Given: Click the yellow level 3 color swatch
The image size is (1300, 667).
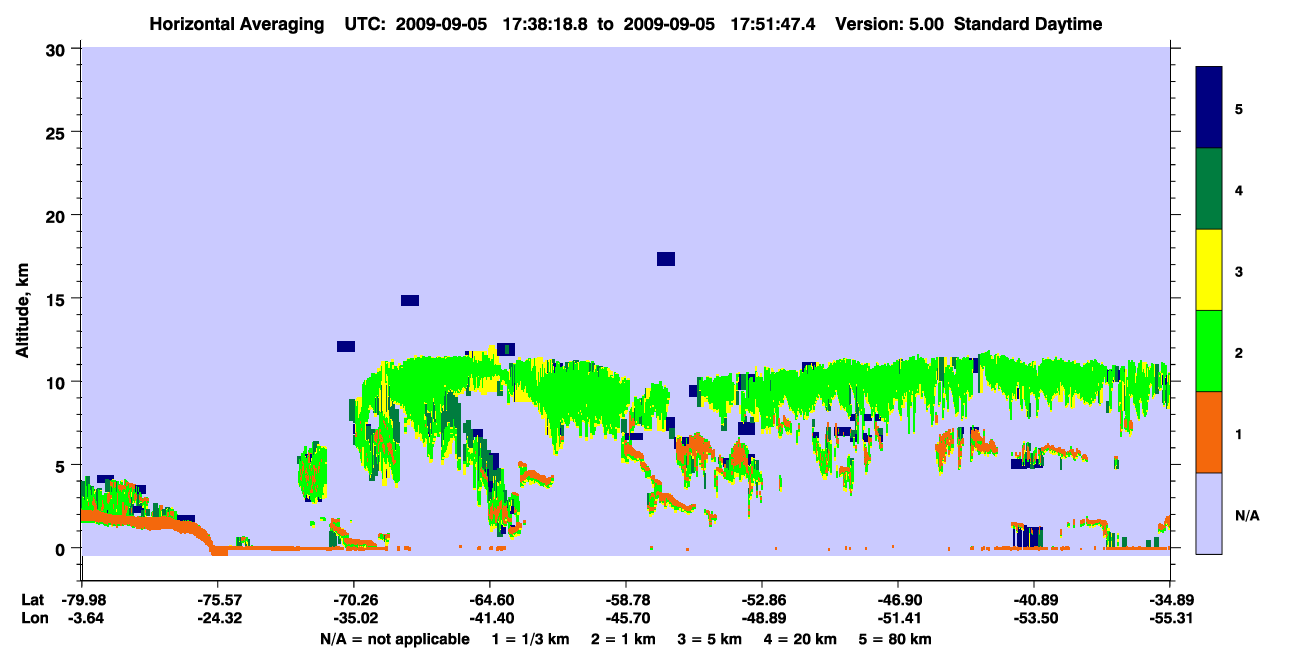Looking at the screenshot, I should (x=1209, y=270).
